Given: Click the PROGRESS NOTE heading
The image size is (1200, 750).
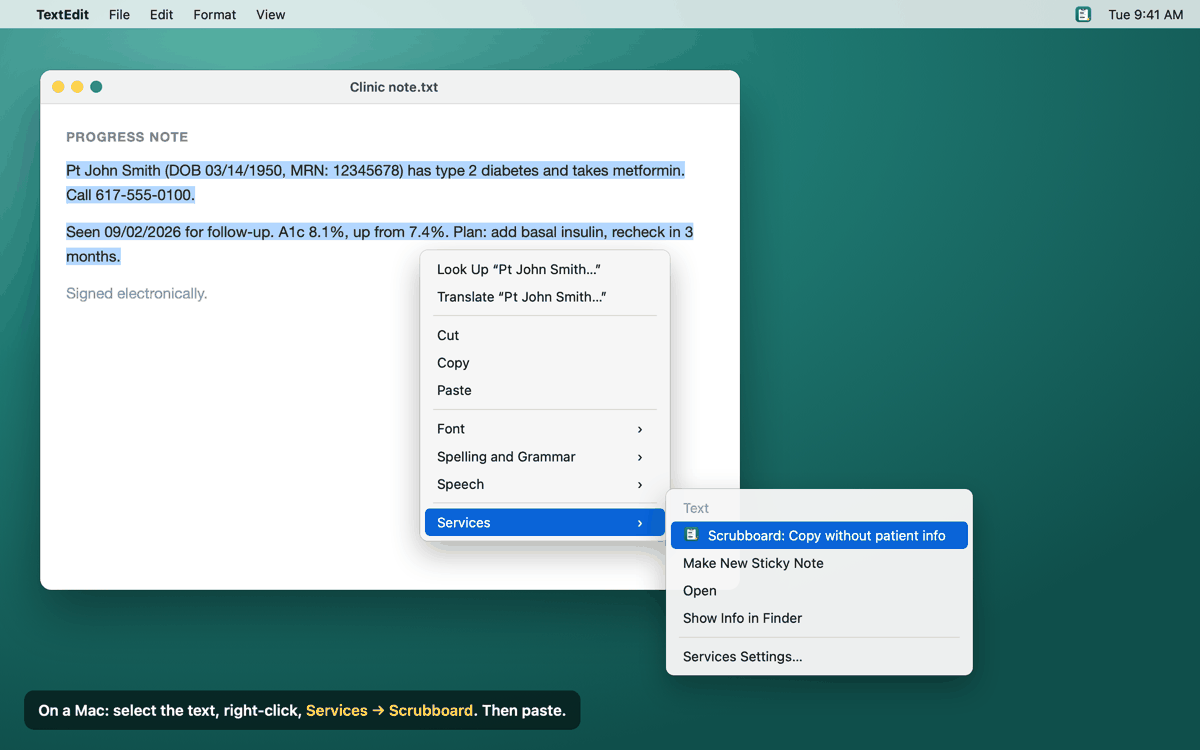Looking at the screenshot, I should (x=127, y=137).
